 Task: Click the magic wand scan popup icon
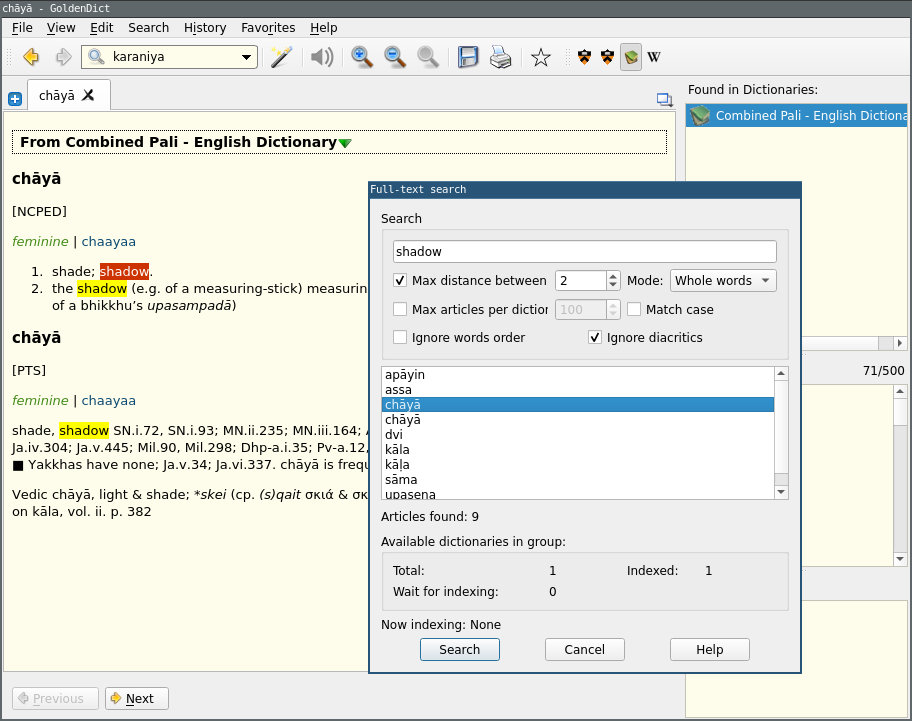[x=281, y=57]
